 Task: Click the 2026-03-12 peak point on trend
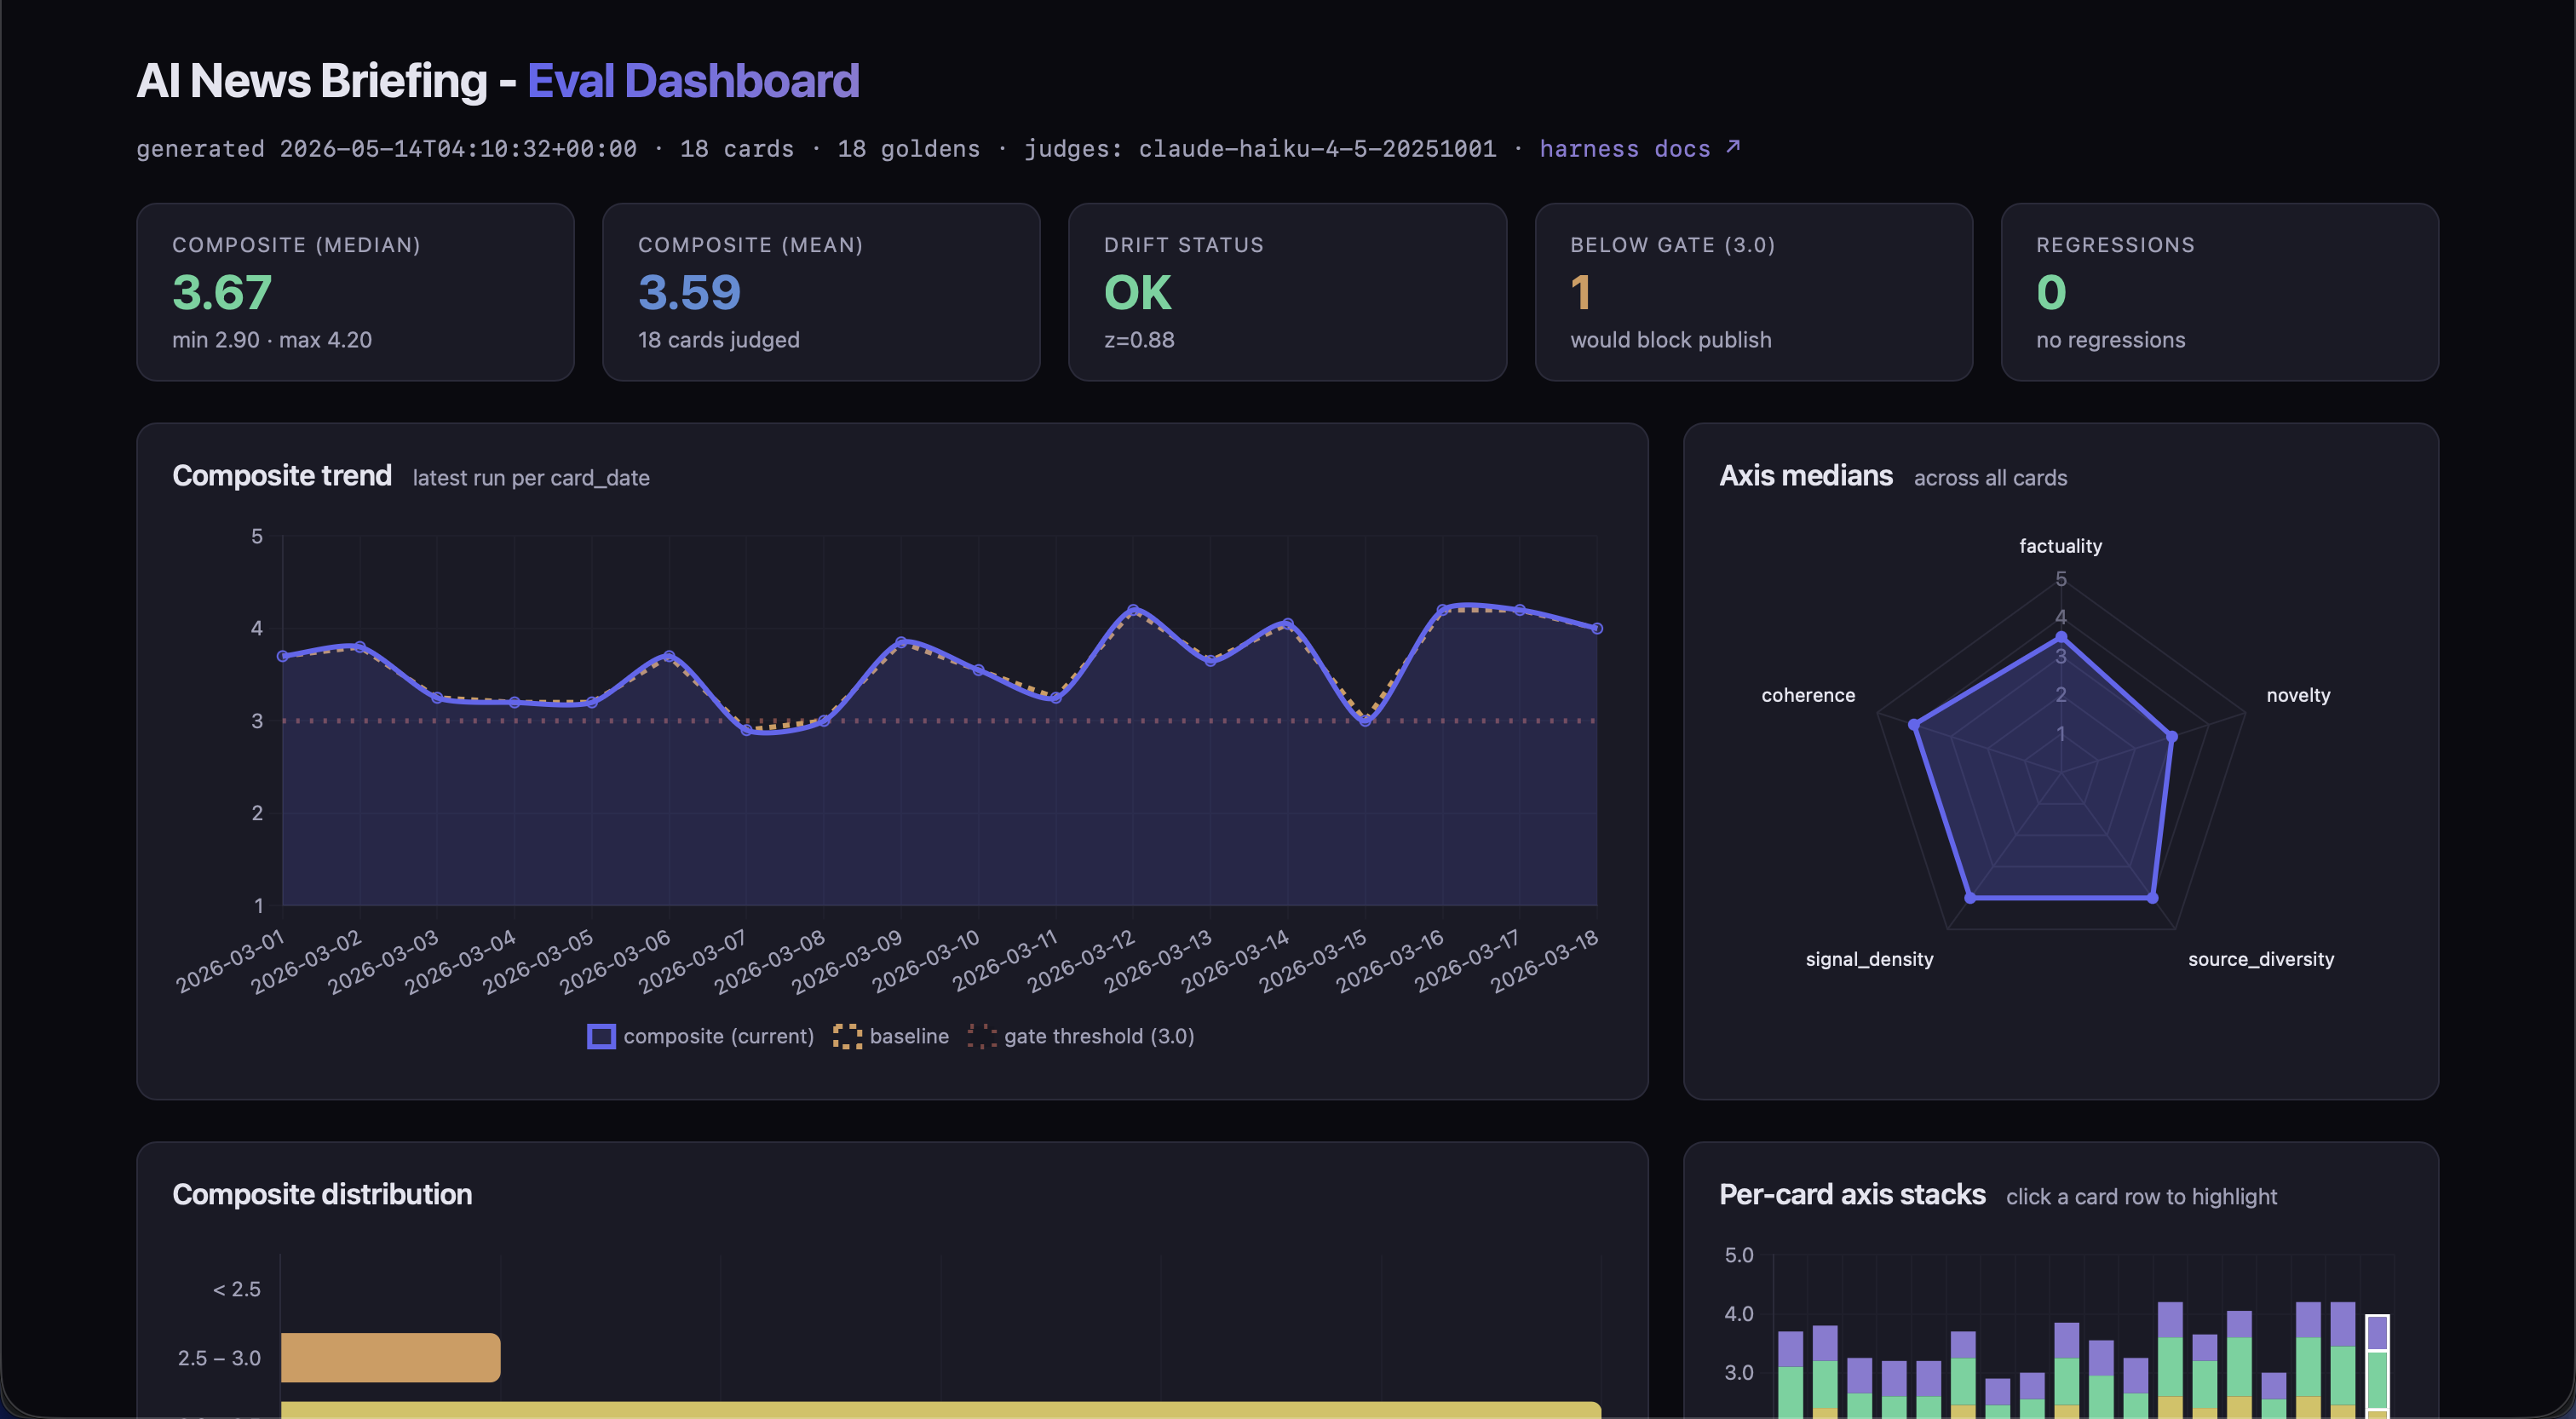pos(1133,609)
